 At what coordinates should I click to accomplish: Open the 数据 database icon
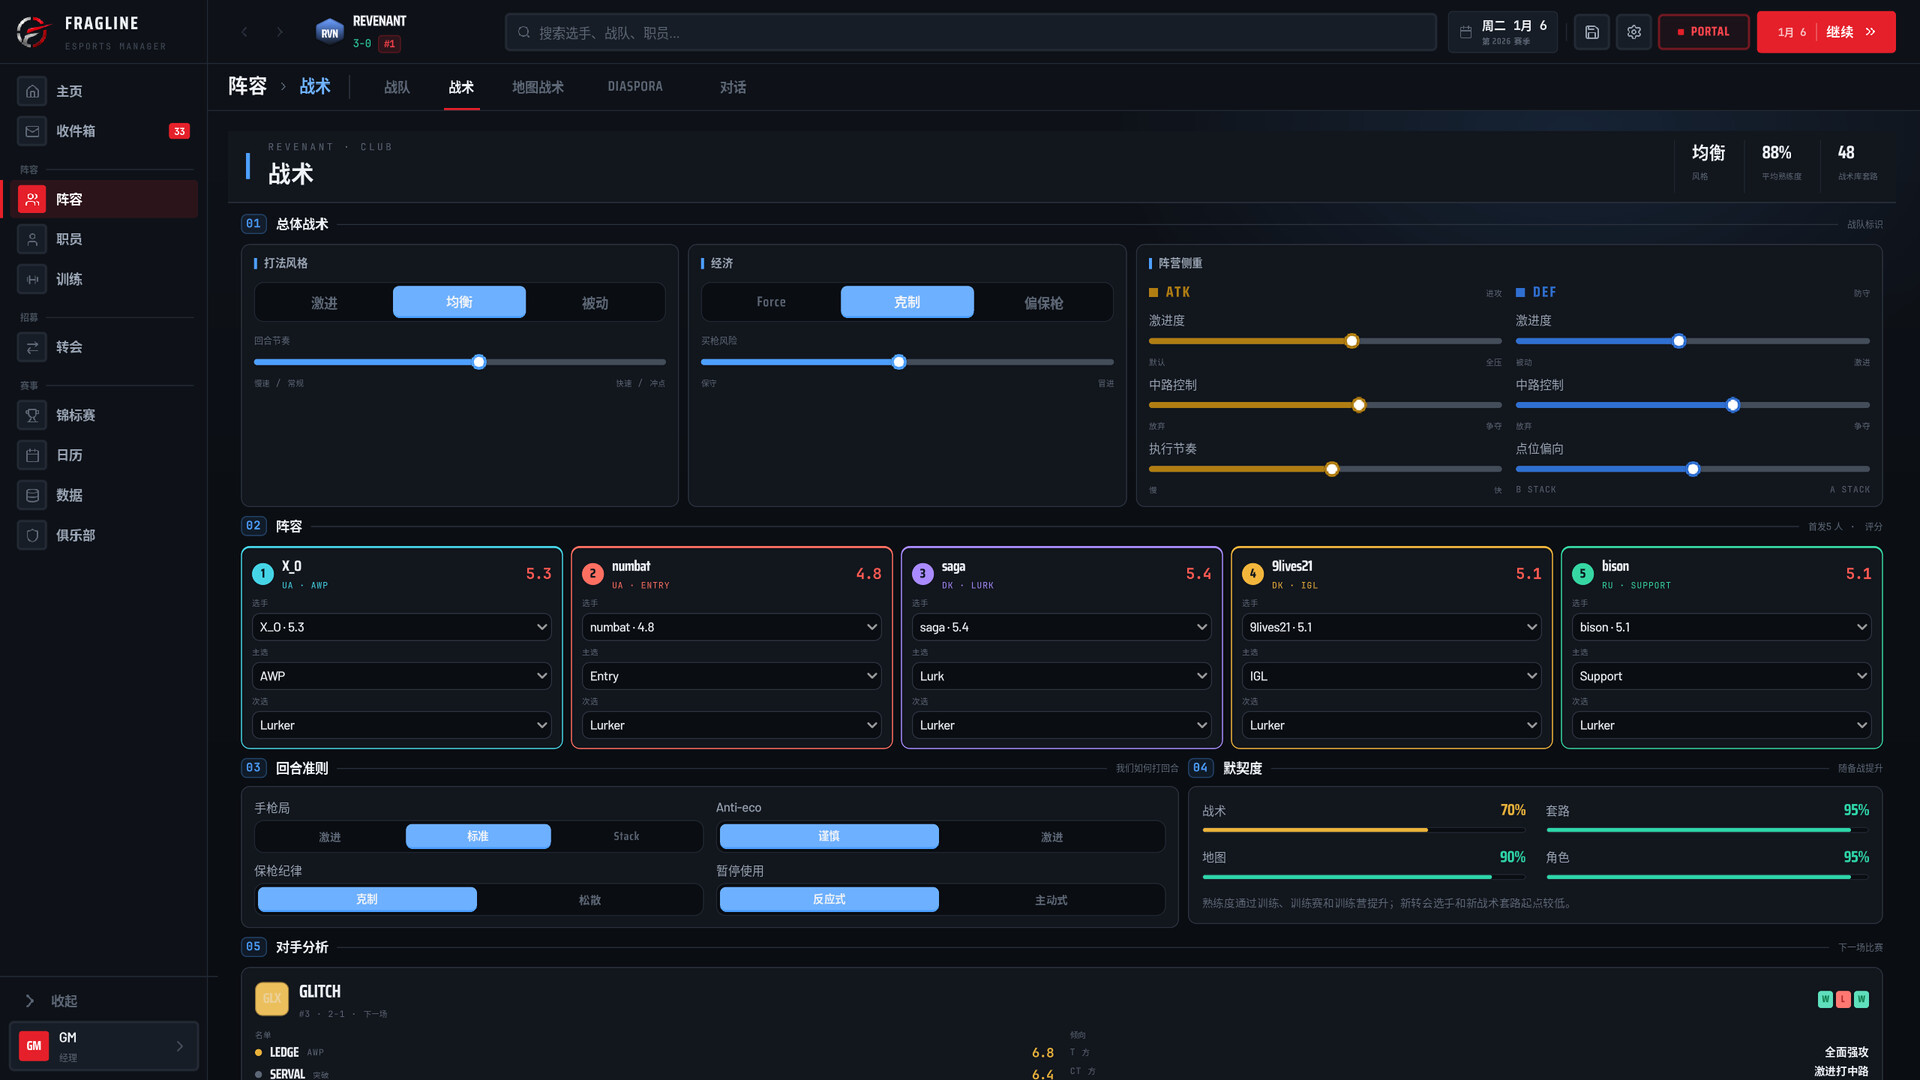[x=32, y=495]
